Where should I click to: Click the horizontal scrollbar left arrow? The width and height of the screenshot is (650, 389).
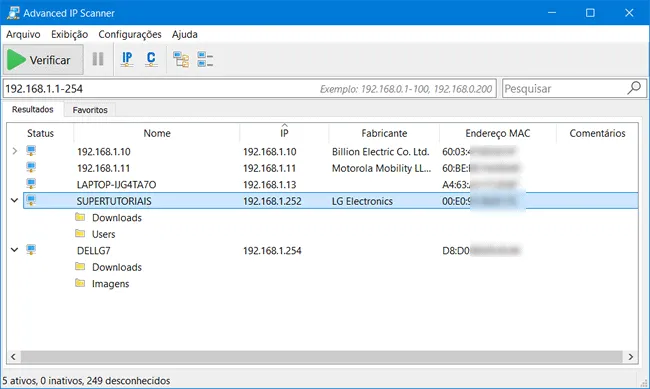[13, 357]
